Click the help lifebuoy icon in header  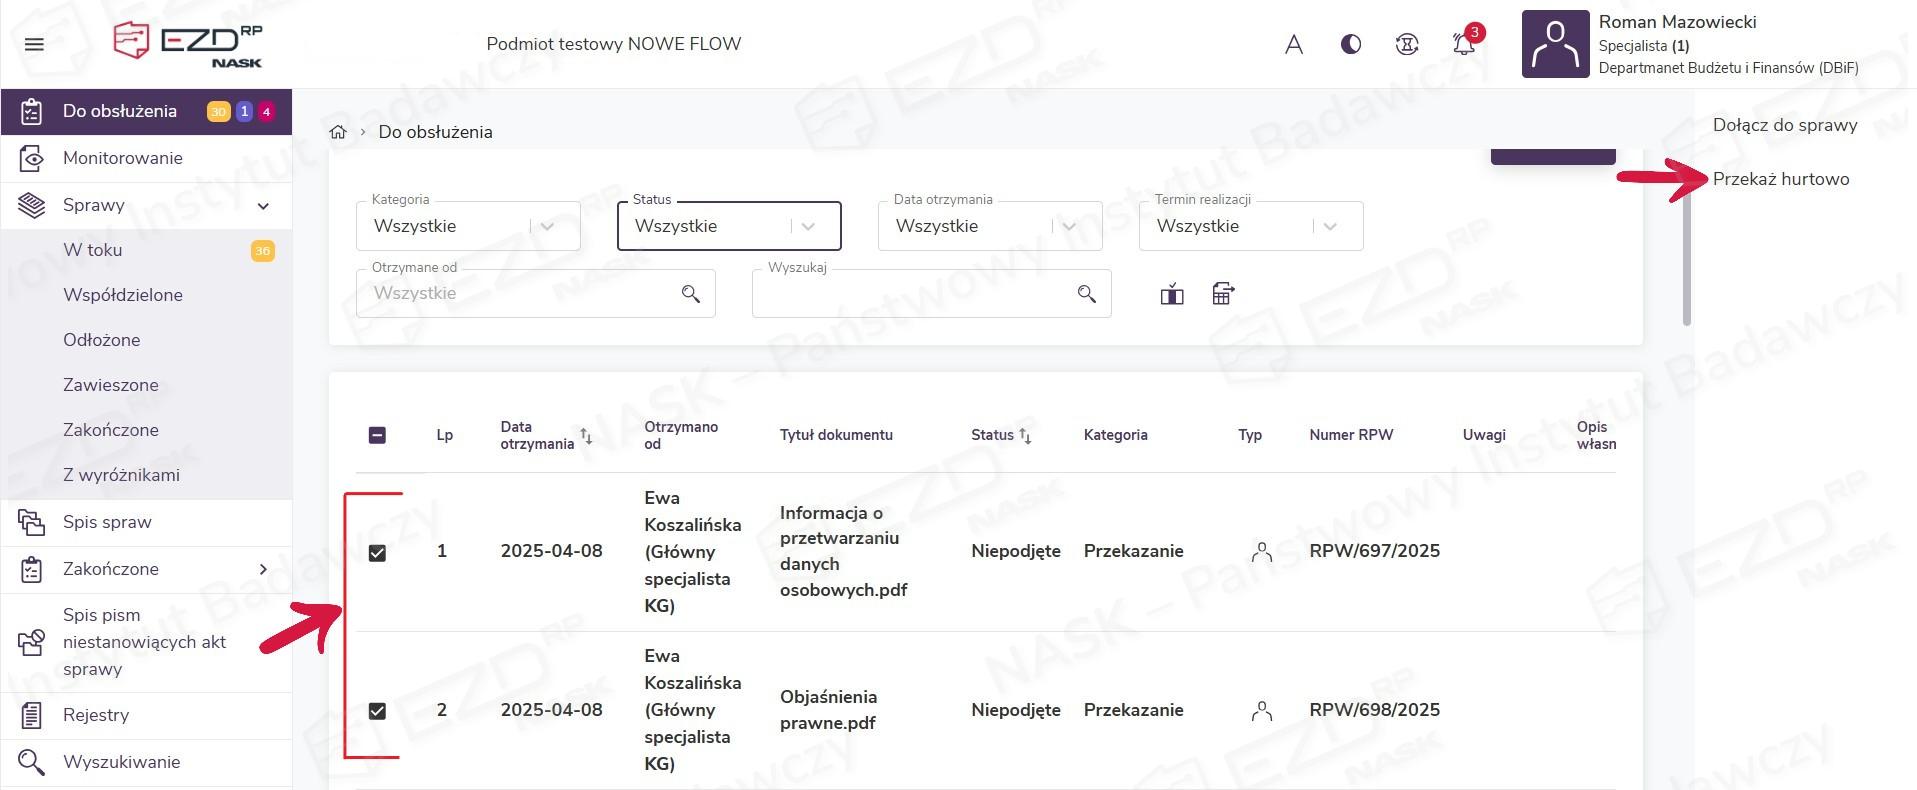[1407, 44]
